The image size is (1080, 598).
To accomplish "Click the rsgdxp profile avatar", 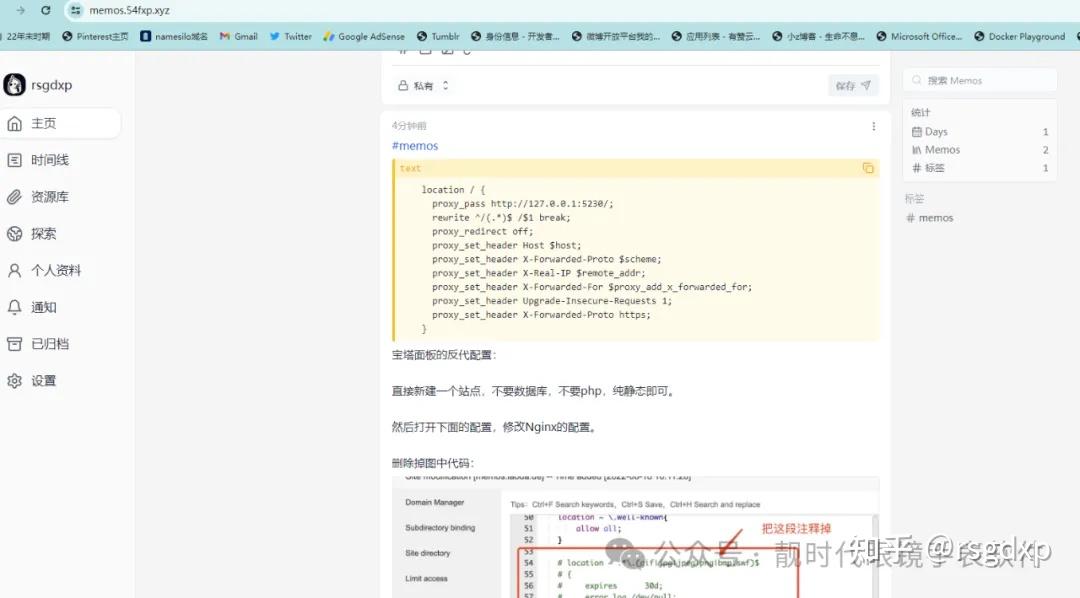I will point(14,84).
